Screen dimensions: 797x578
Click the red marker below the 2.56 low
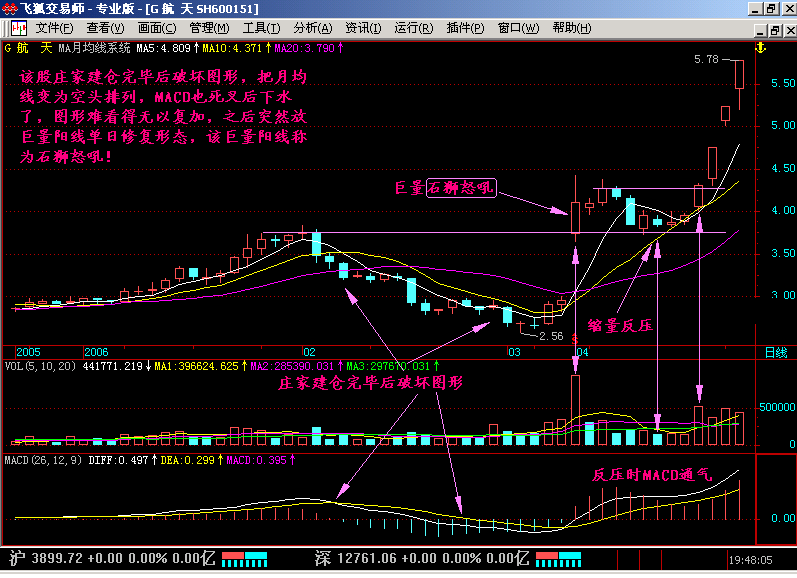(575, 341)
